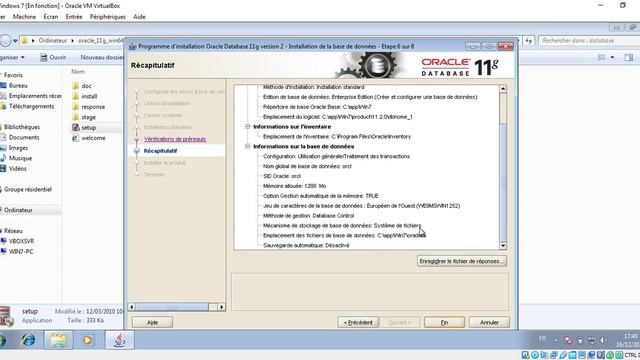Open Emplacements récents in sidebar
640x360 pixels.
tap(31, 96)
